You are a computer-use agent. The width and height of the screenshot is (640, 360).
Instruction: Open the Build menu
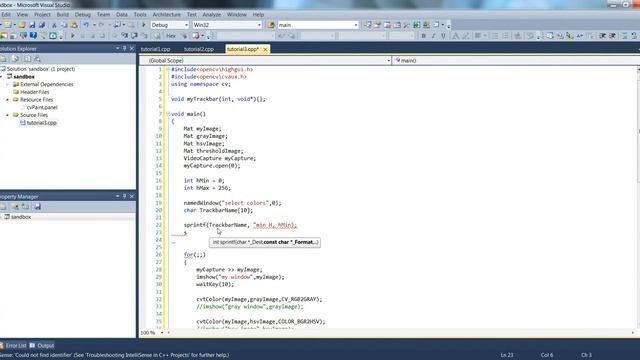[62, 15]
